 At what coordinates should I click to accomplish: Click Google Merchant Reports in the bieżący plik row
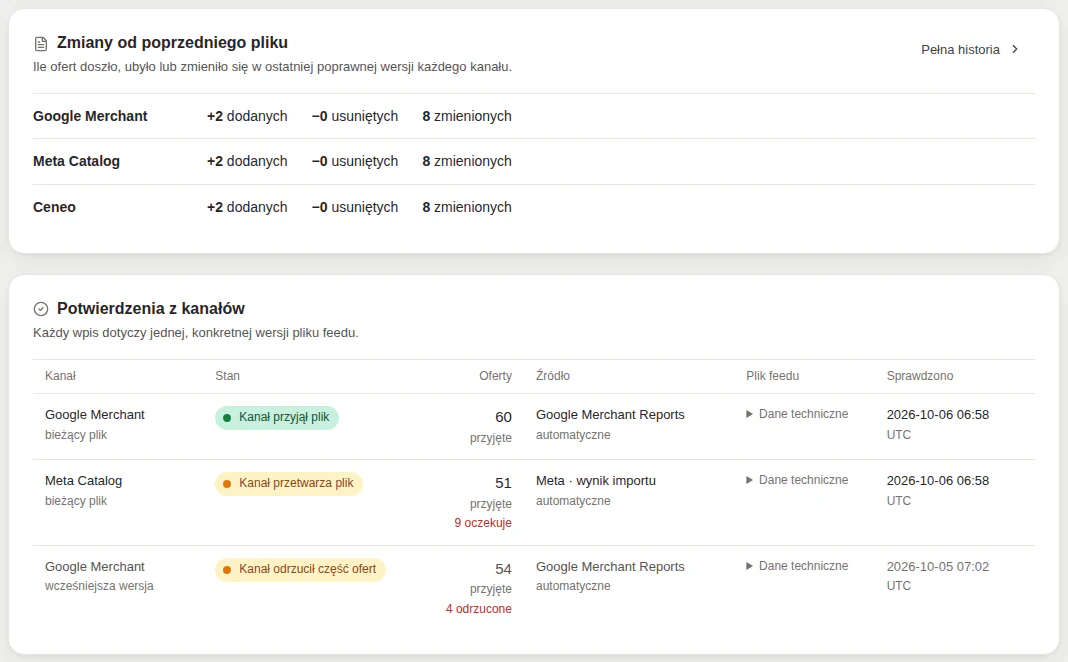coord(610,415)
